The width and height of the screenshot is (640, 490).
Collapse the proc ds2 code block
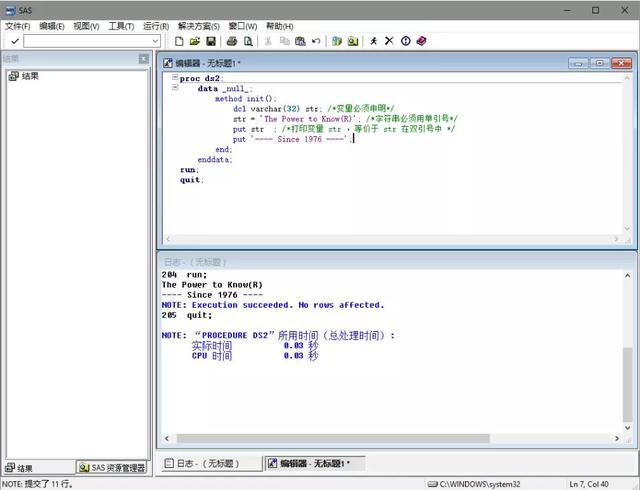point(175,78)
